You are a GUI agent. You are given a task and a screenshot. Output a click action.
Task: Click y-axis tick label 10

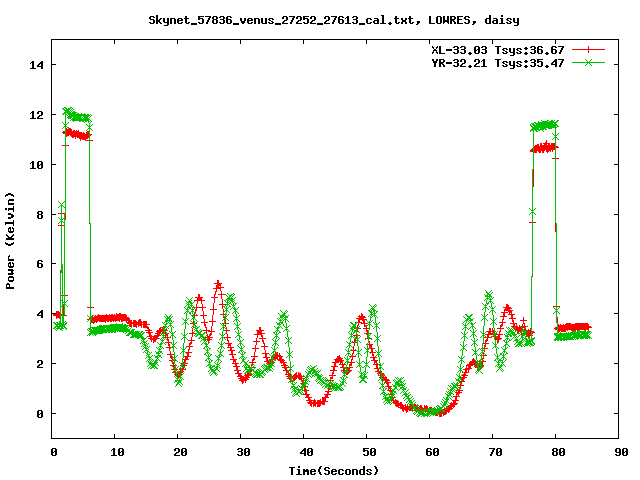pyautogui.click(x=36, y=165)
